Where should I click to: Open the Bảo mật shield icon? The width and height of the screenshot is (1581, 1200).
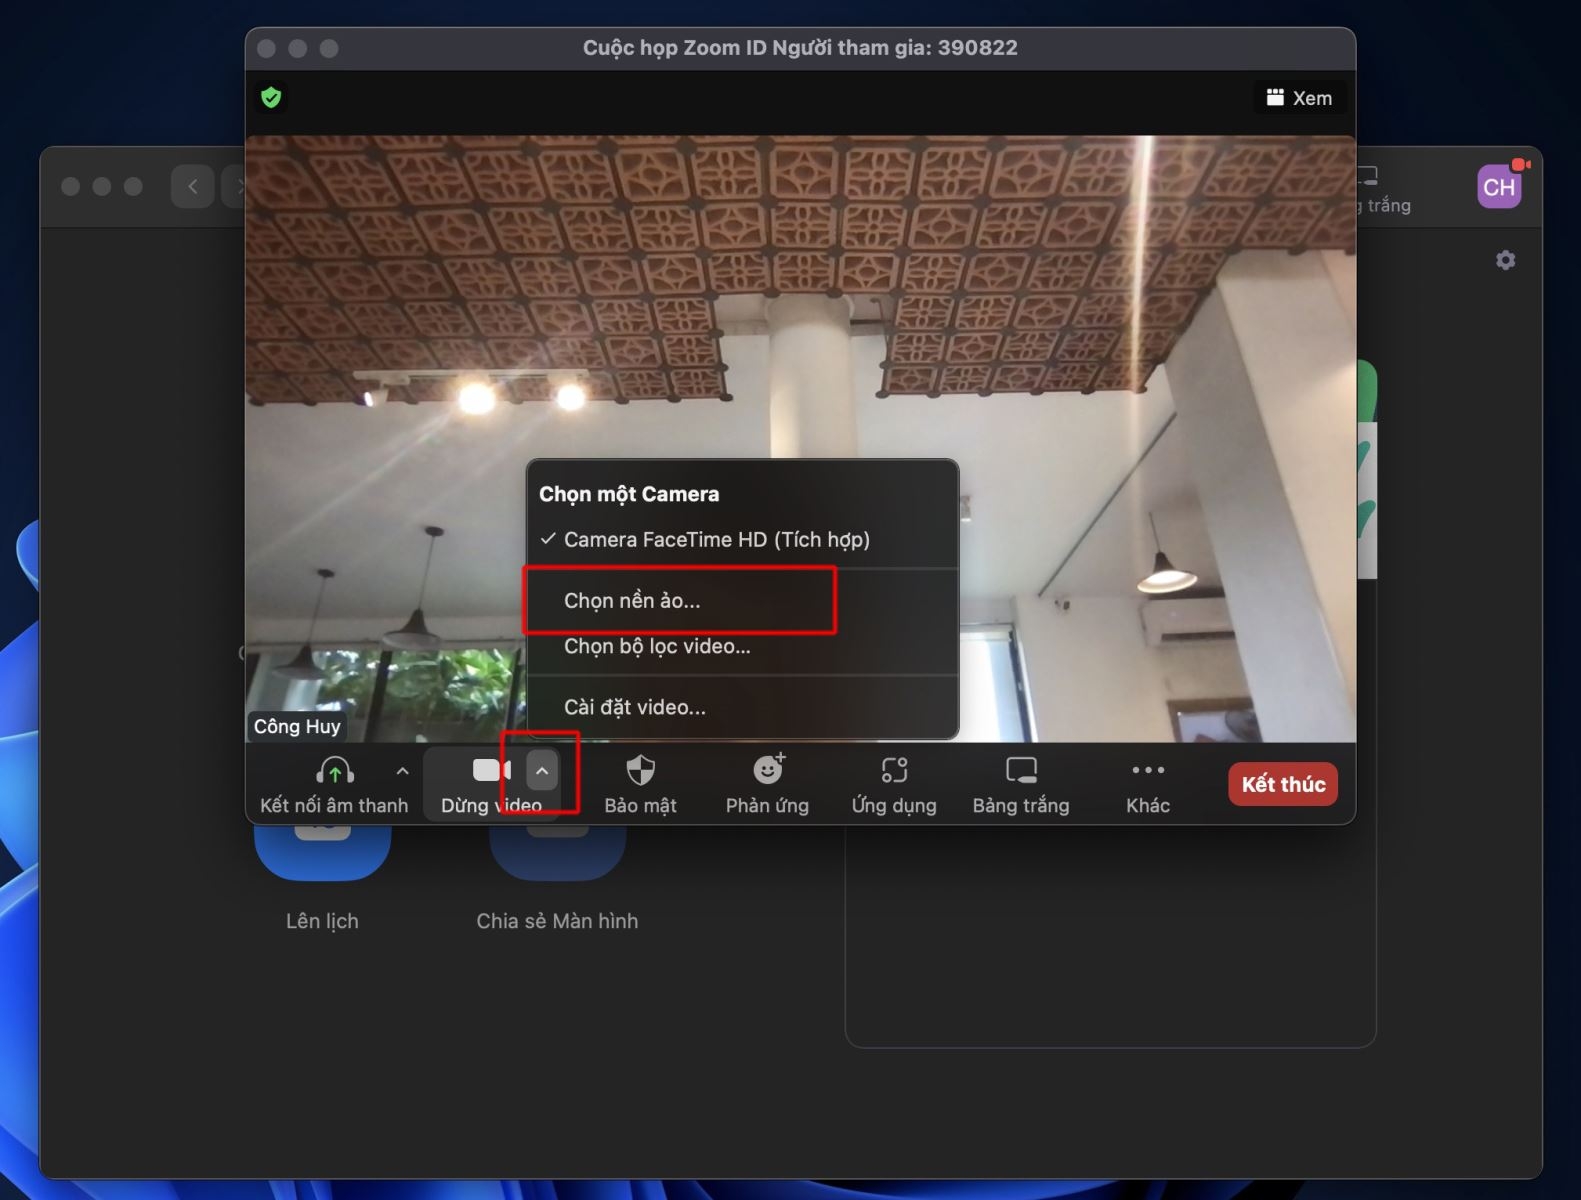[640, 770]
